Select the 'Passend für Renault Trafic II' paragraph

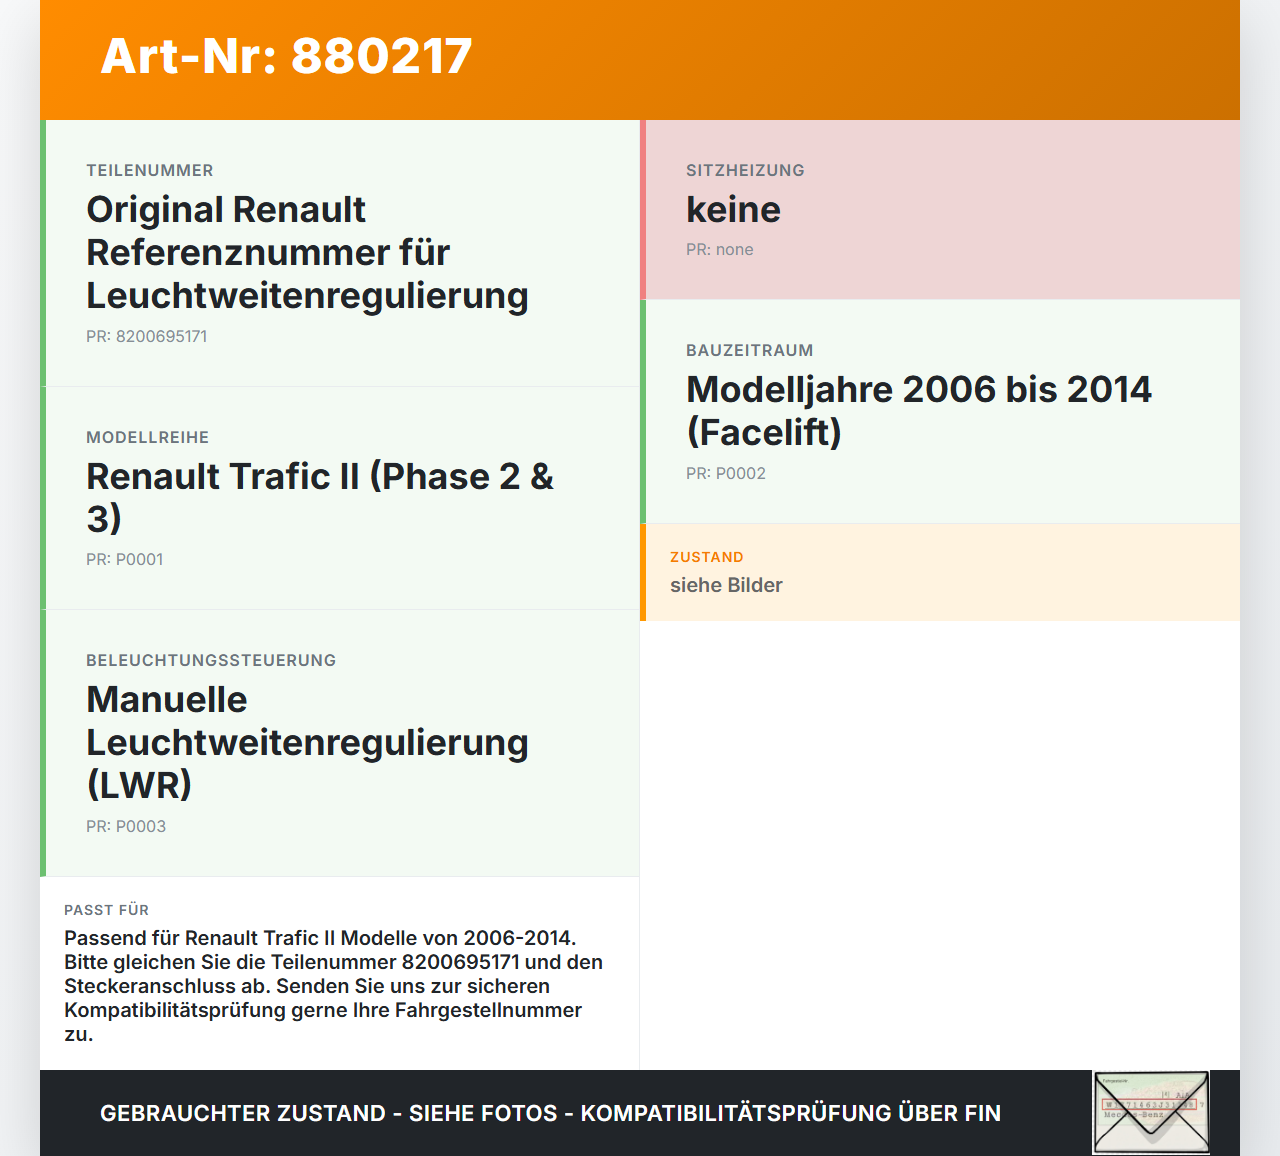pos(334,986)
